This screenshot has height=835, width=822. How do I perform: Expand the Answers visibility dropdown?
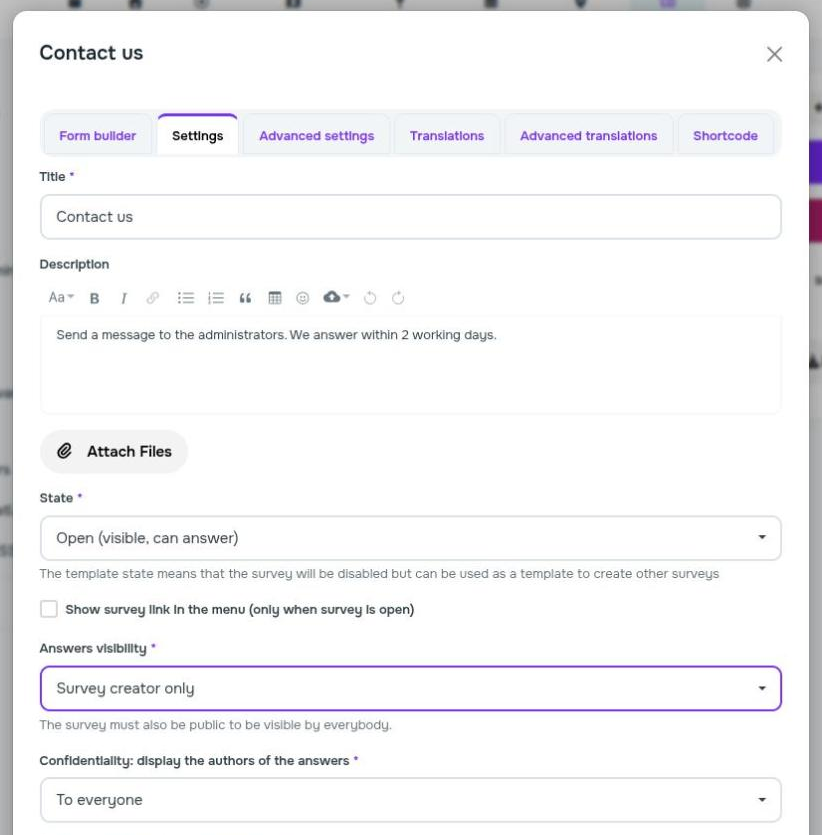coord(410,688)
